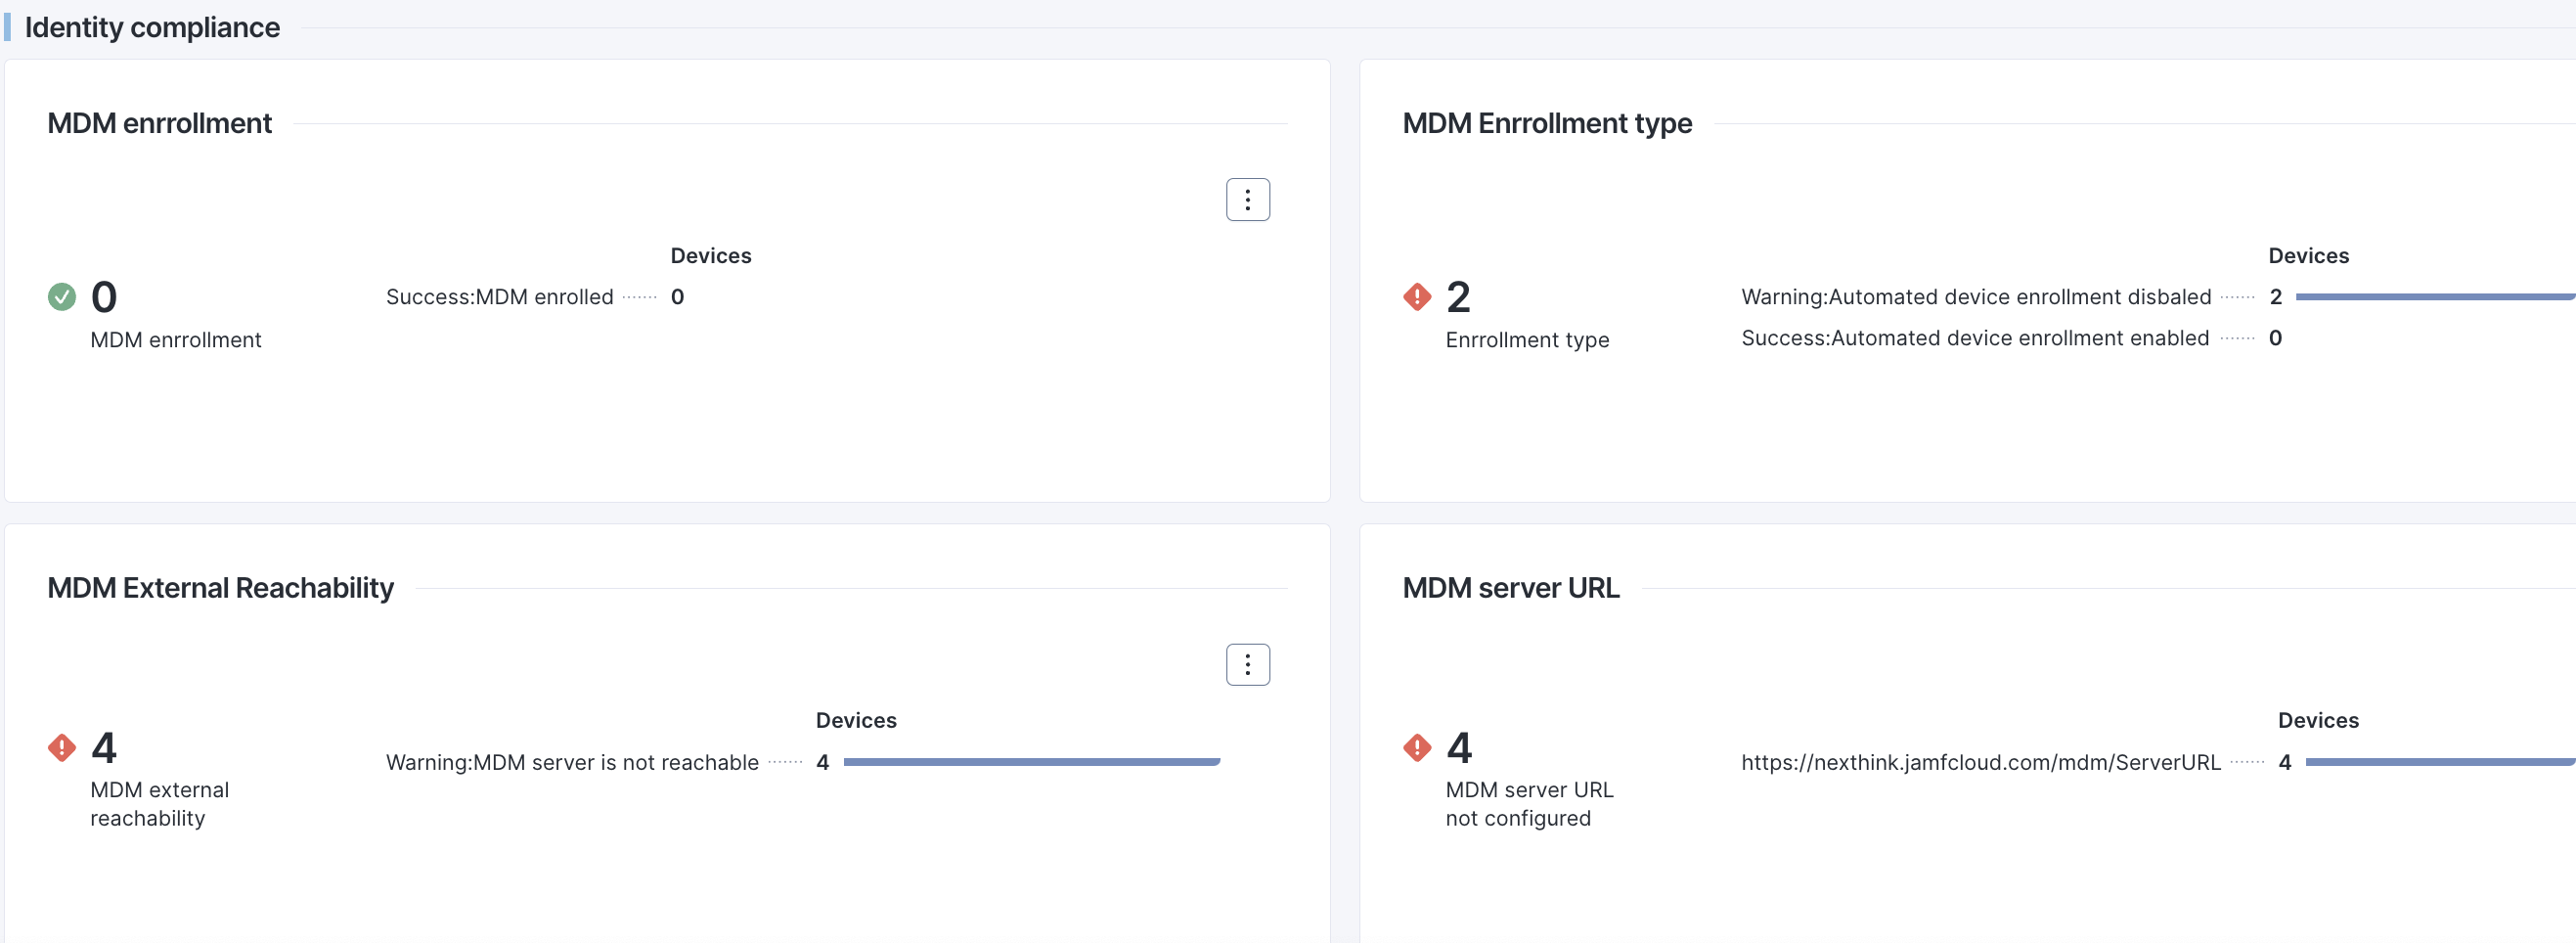
Task: Click the large 4 MDM server URL count
Action: click(1458, 747)
